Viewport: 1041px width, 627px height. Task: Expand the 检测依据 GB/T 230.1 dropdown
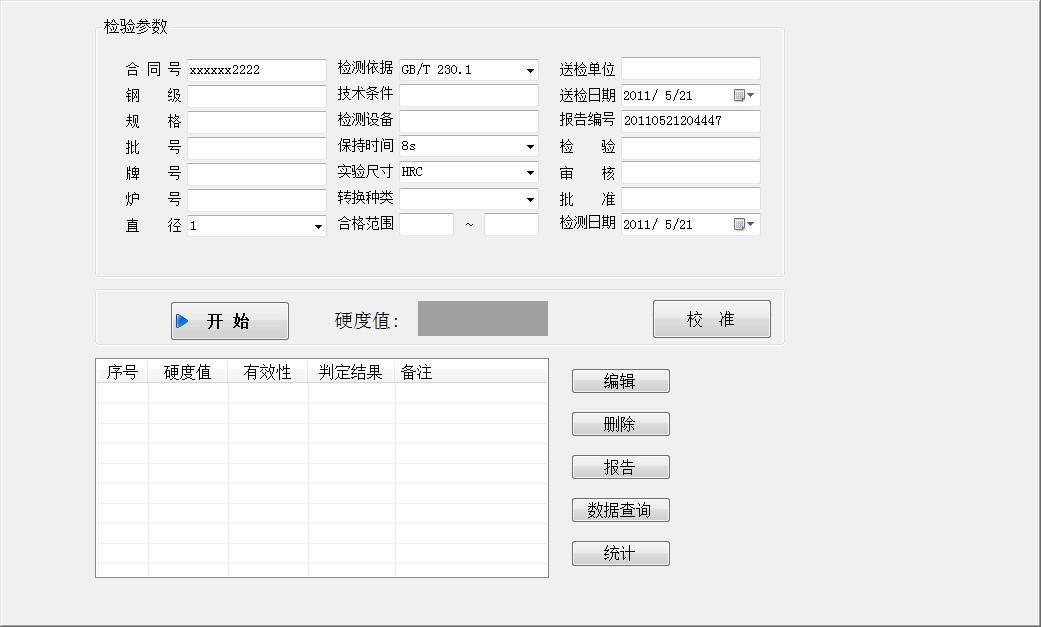530,70
